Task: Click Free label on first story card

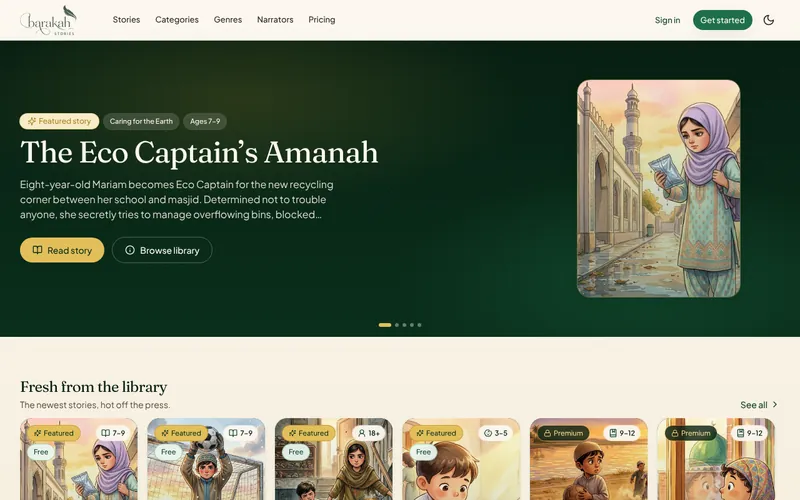Action: tap(41, 452)
